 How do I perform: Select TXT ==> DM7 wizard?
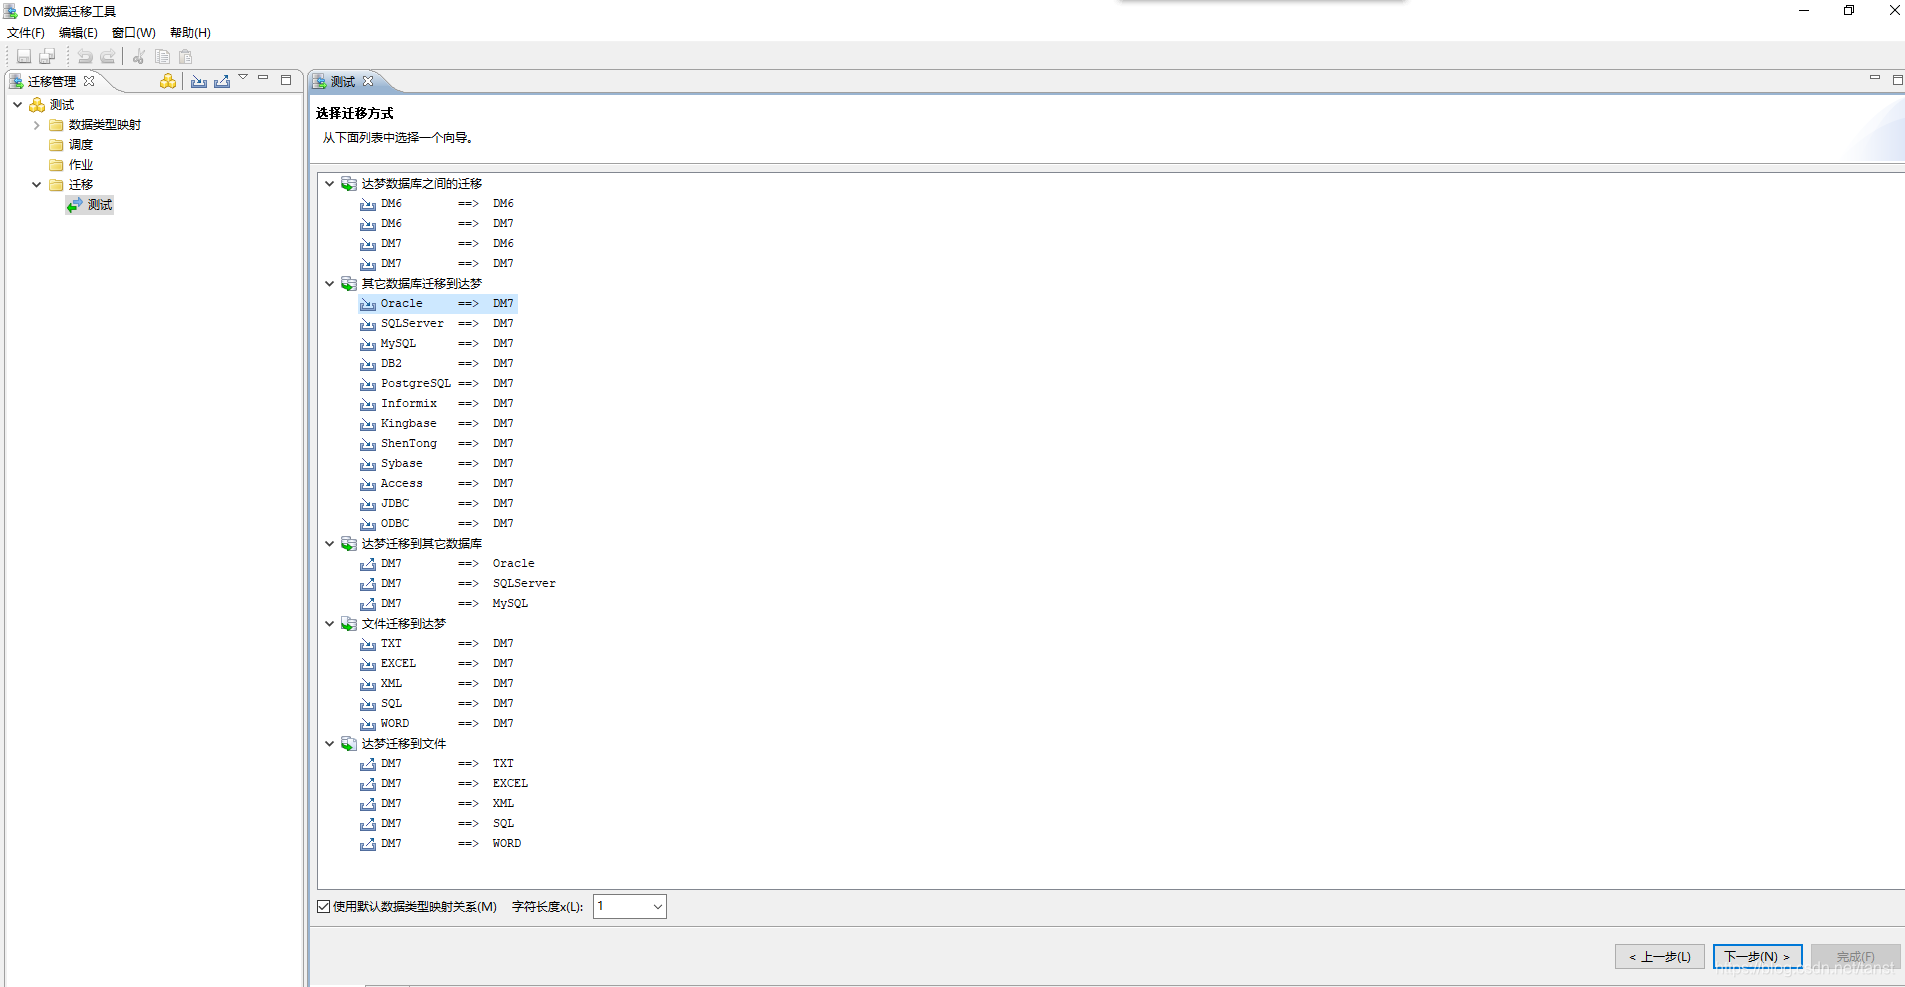[x=438, y=644]
